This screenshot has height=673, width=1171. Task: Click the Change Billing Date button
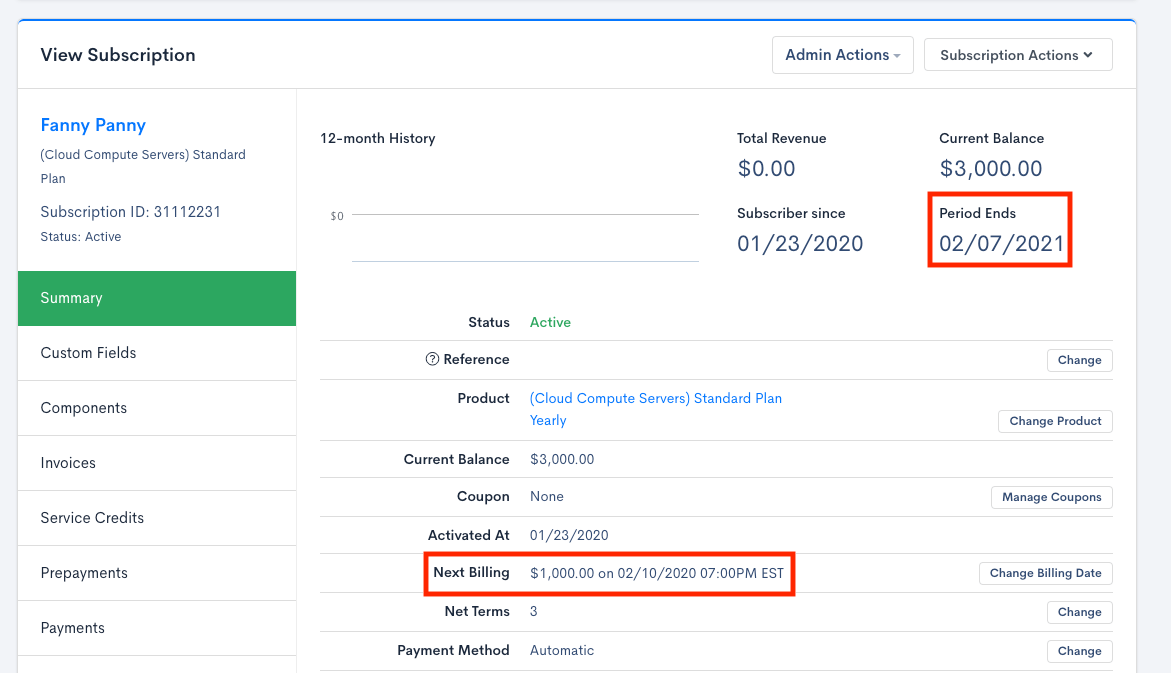click(1045, 573)
